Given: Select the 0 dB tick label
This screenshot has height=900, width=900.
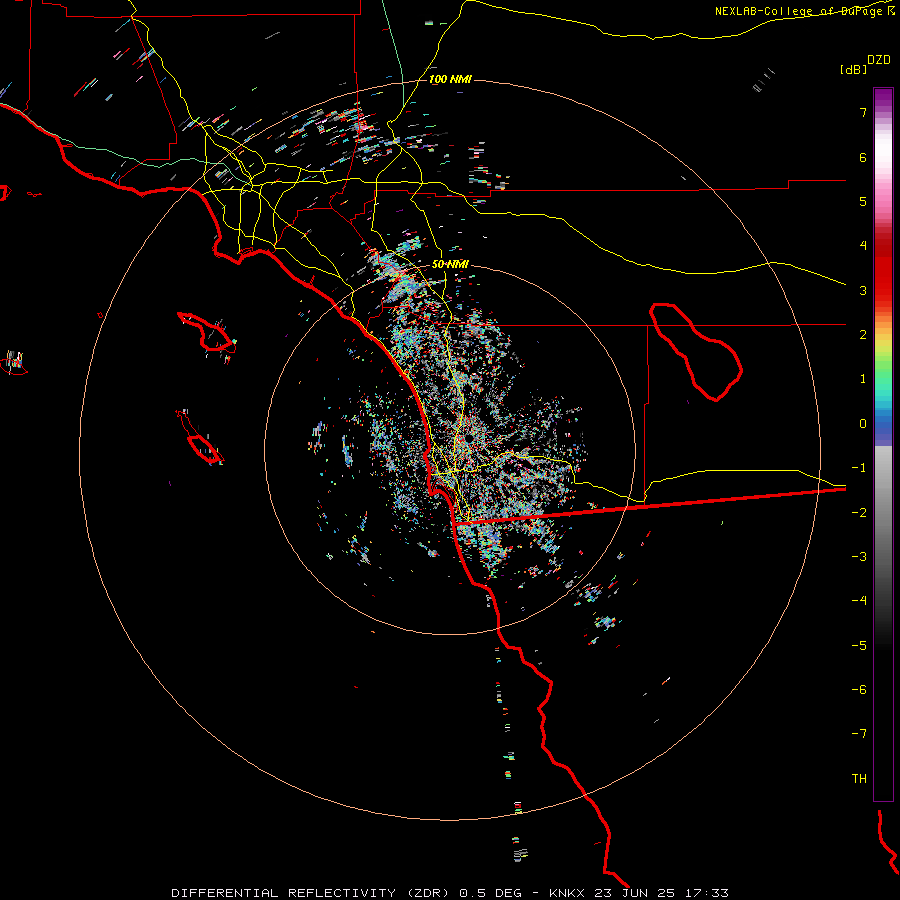Looking at the screenshot, I should [x=863, y=424].
